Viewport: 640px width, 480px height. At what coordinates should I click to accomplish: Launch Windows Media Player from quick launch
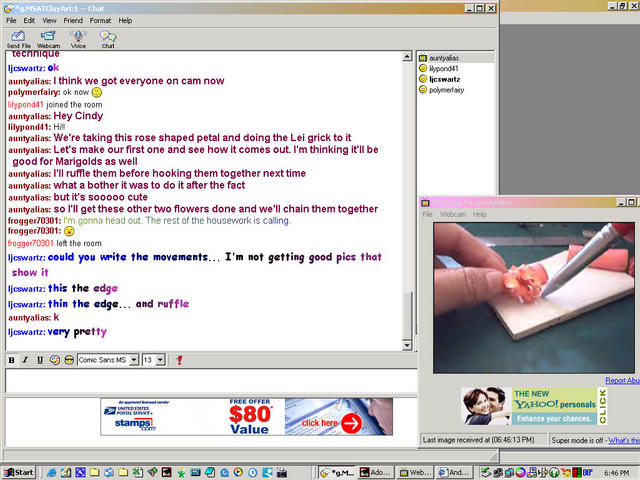[x=238, y=473]
